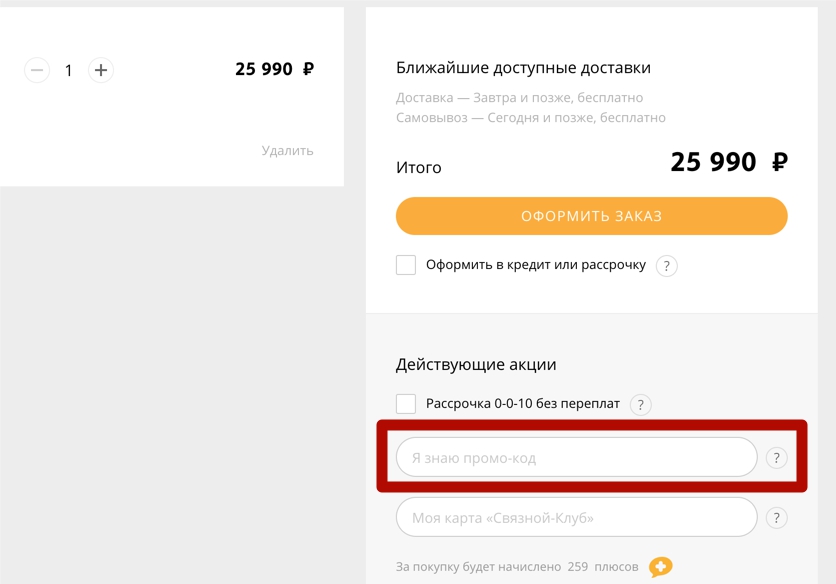The height and width of the screenshot is (584, 836).
Task: Remove the item via Удалить link
Action: 287,151
